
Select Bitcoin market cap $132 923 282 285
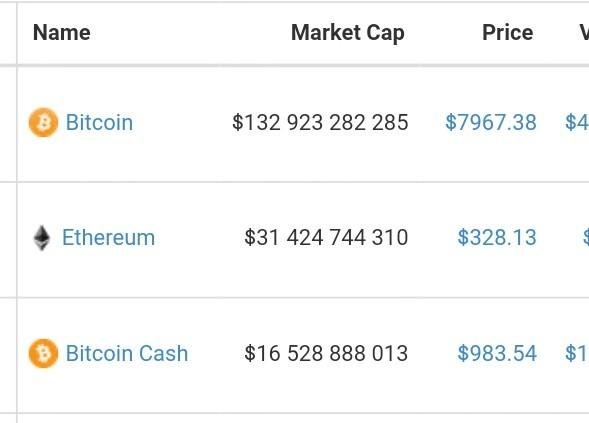320,122
